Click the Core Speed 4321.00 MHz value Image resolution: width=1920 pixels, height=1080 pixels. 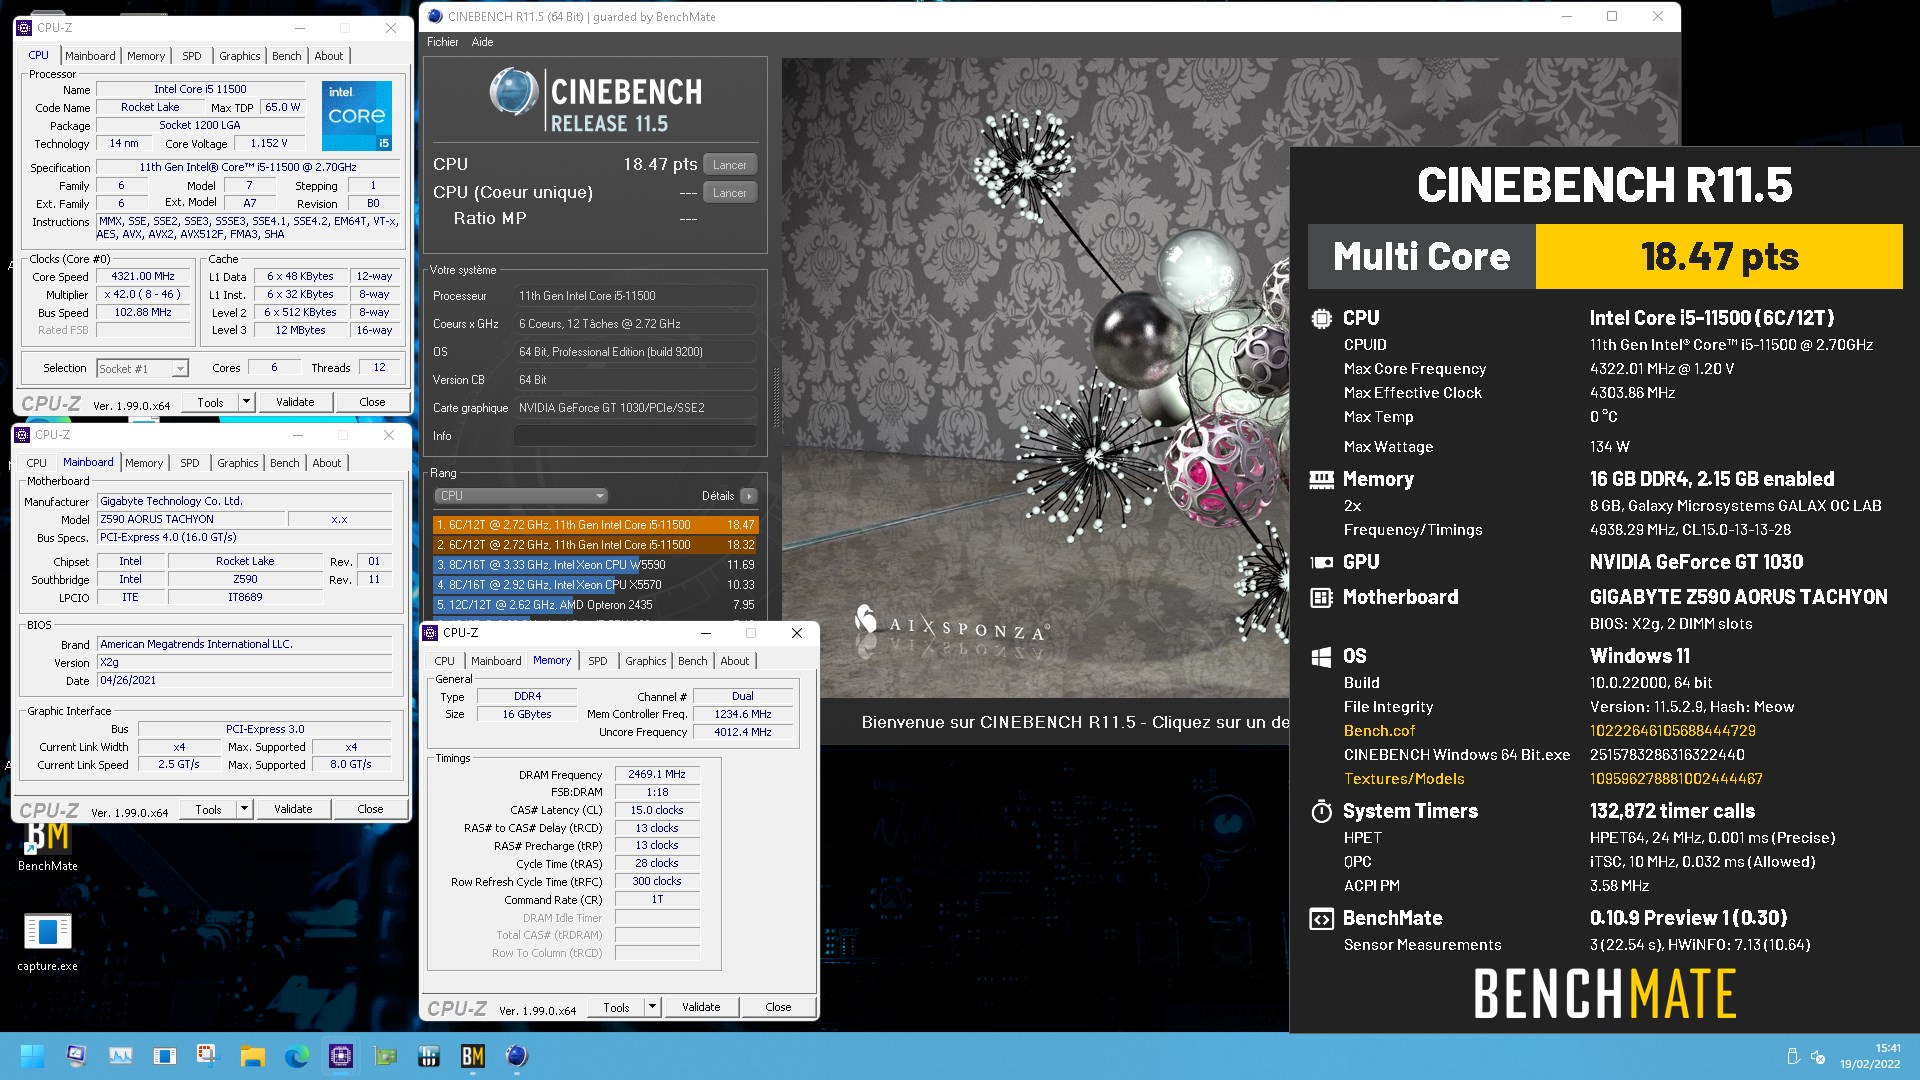[143, 276]
